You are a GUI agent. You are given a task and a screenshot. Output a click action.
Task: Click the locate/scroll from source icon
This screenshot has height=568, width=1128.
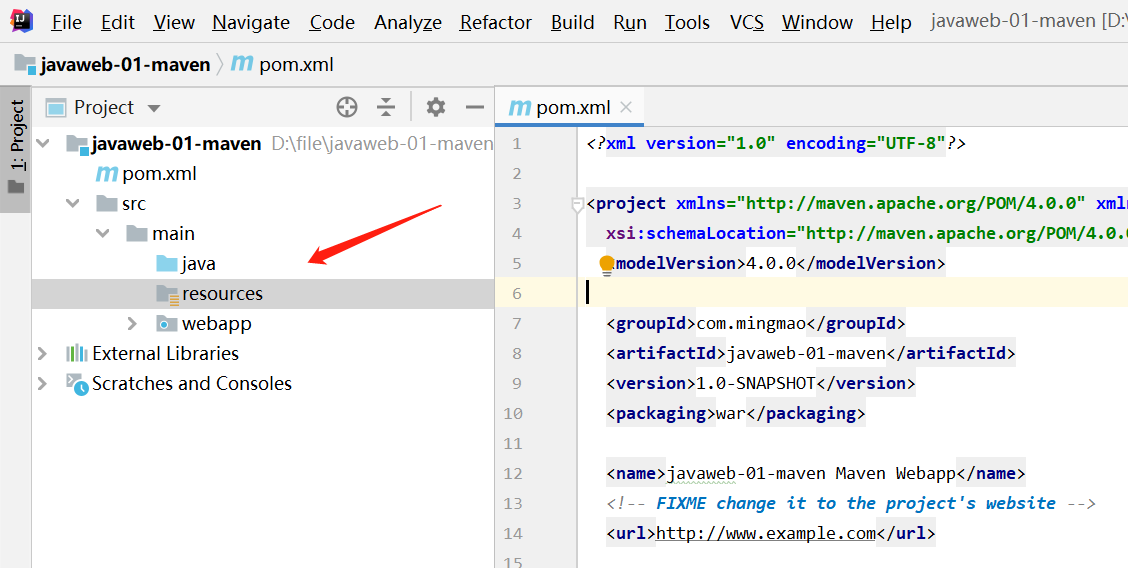(347, 107)
